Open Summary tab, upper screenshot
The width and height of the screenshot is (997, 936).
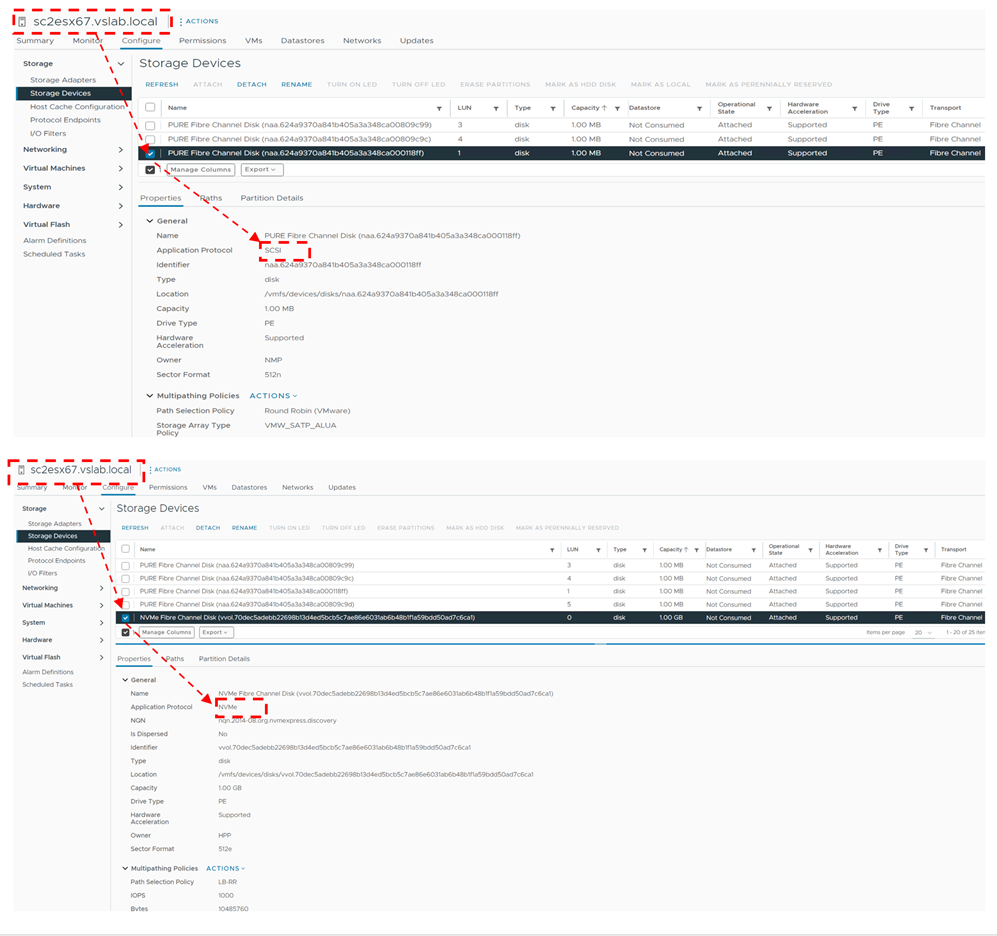click(35, 41)
